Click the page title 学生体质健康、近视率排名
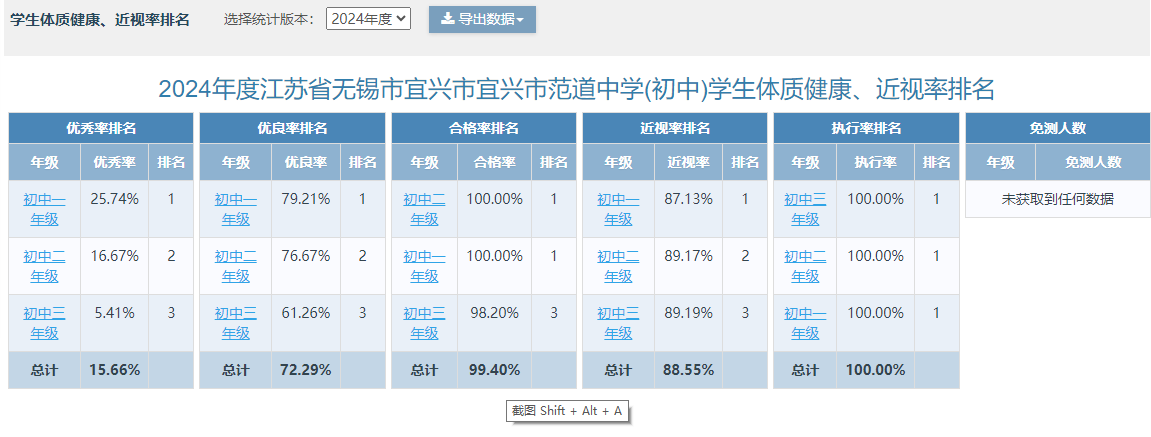The image size is (1151, 437). [x=100, y=20]
